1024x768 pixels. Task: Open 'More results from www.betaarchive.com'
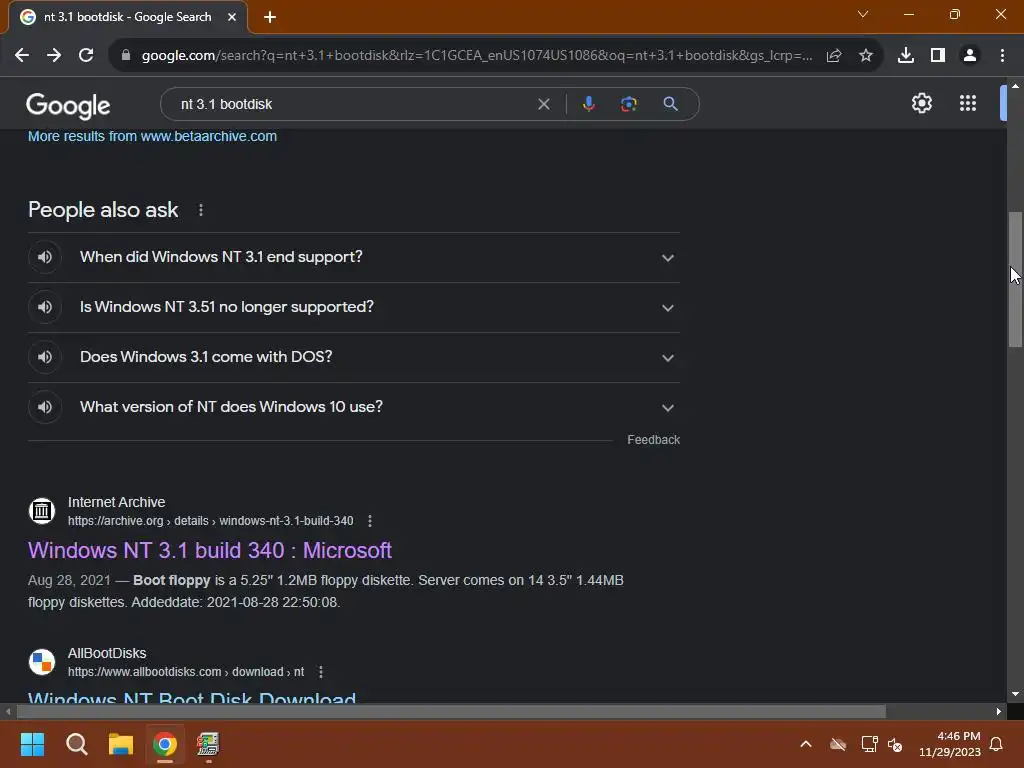152,136
